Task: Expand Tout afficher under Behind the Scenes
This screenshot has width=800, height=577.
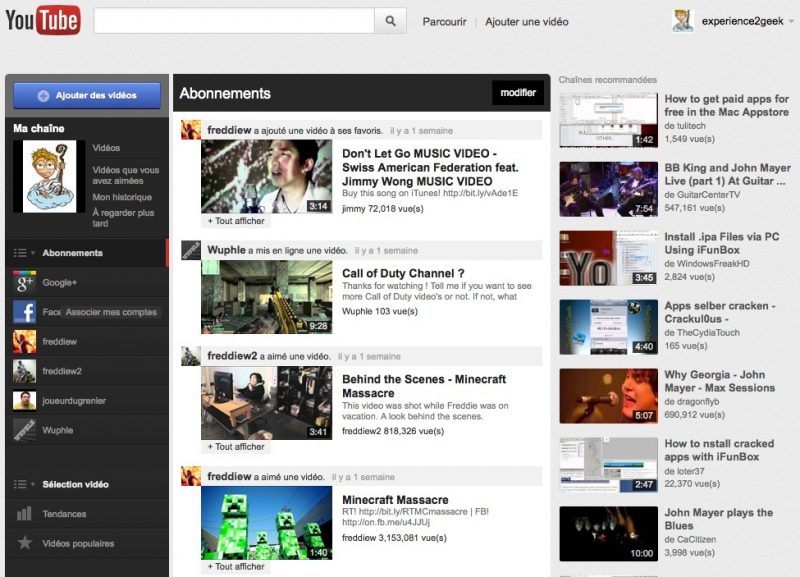Action: [236, 446]
